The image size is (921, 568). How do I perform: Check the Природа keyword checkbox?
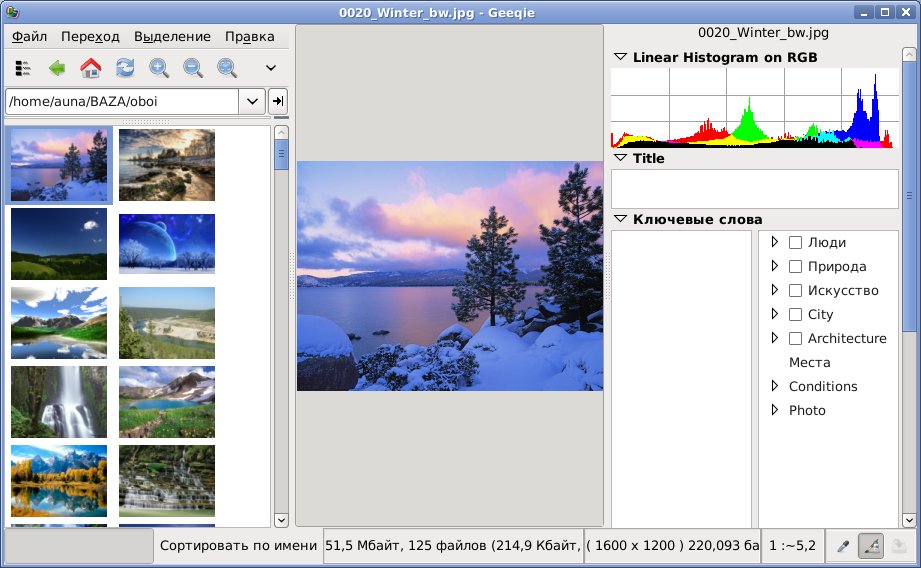[x=795, y=267]
